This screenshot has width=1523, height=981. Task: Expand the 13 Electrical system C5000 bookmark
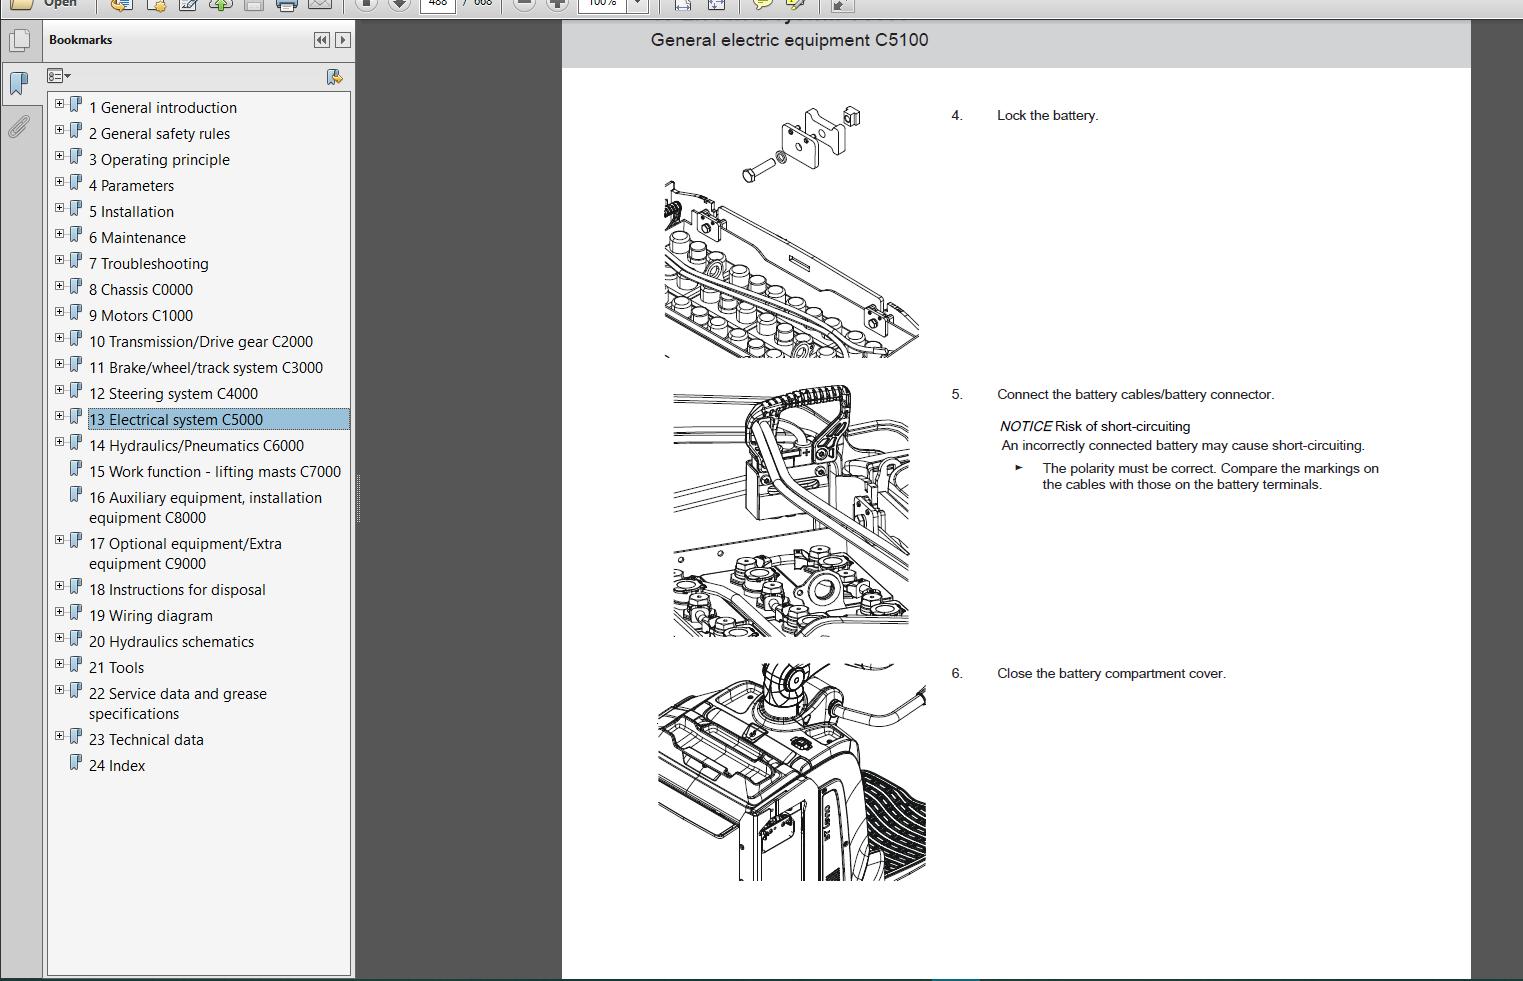[x=59, y=416]
